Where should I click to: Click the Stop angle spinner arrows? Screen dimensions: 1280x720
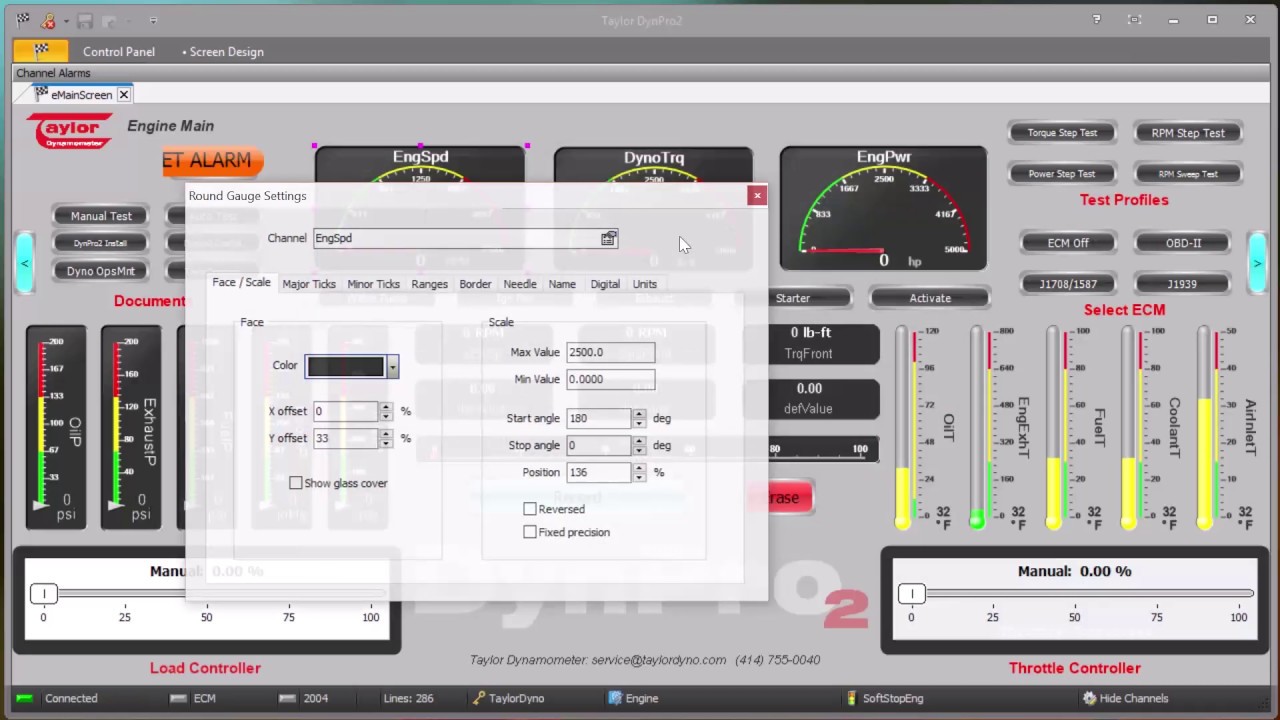point(639,445)
